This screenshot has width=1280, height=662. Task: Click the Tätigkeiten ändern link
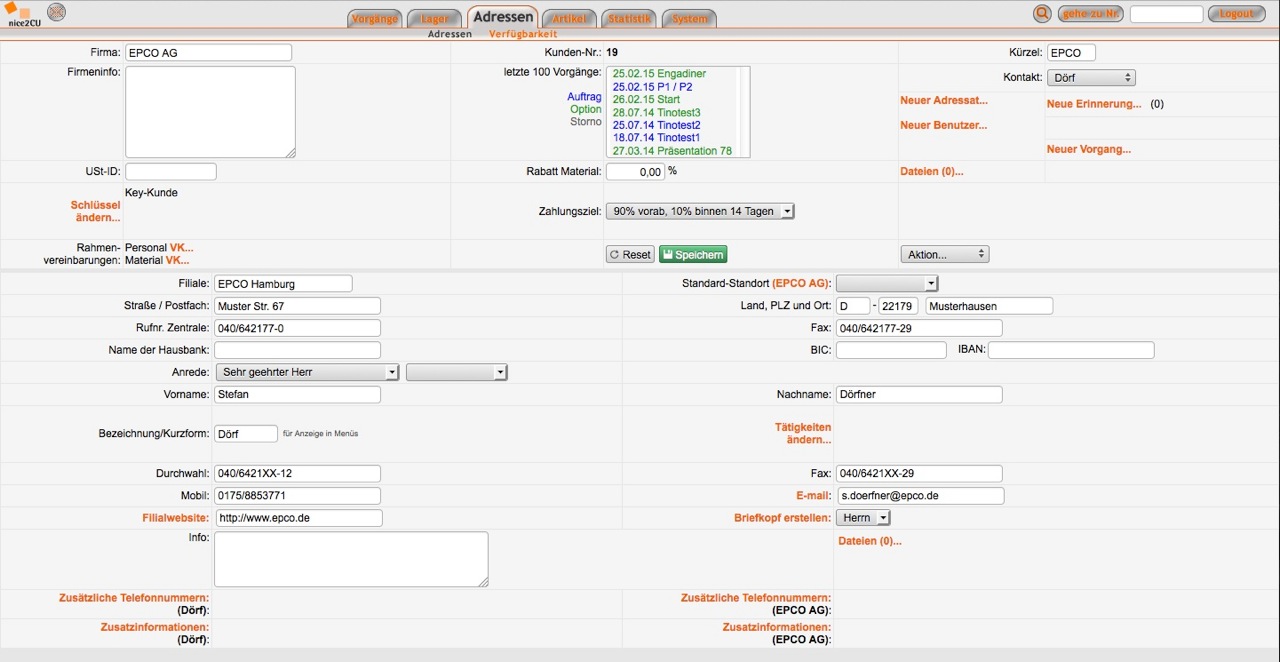point(803,433)
